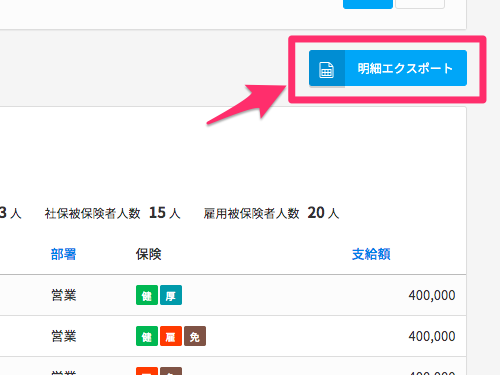
Task: Click the orange 雇 badge in the second row
Action: [171, 336]
